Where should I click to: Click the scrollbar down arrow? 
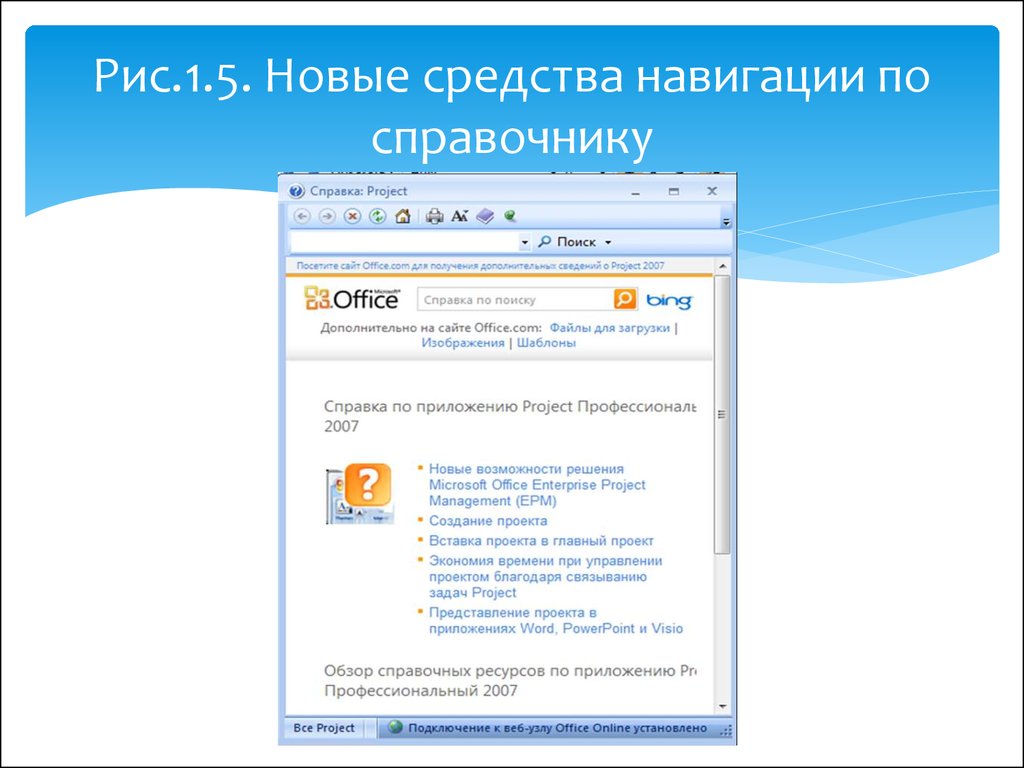[x=722, y=707]
